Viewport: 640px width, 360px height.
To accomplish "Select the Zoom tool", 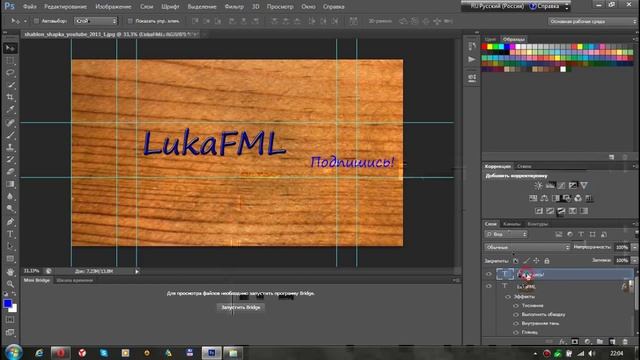I will click(10, 284).
